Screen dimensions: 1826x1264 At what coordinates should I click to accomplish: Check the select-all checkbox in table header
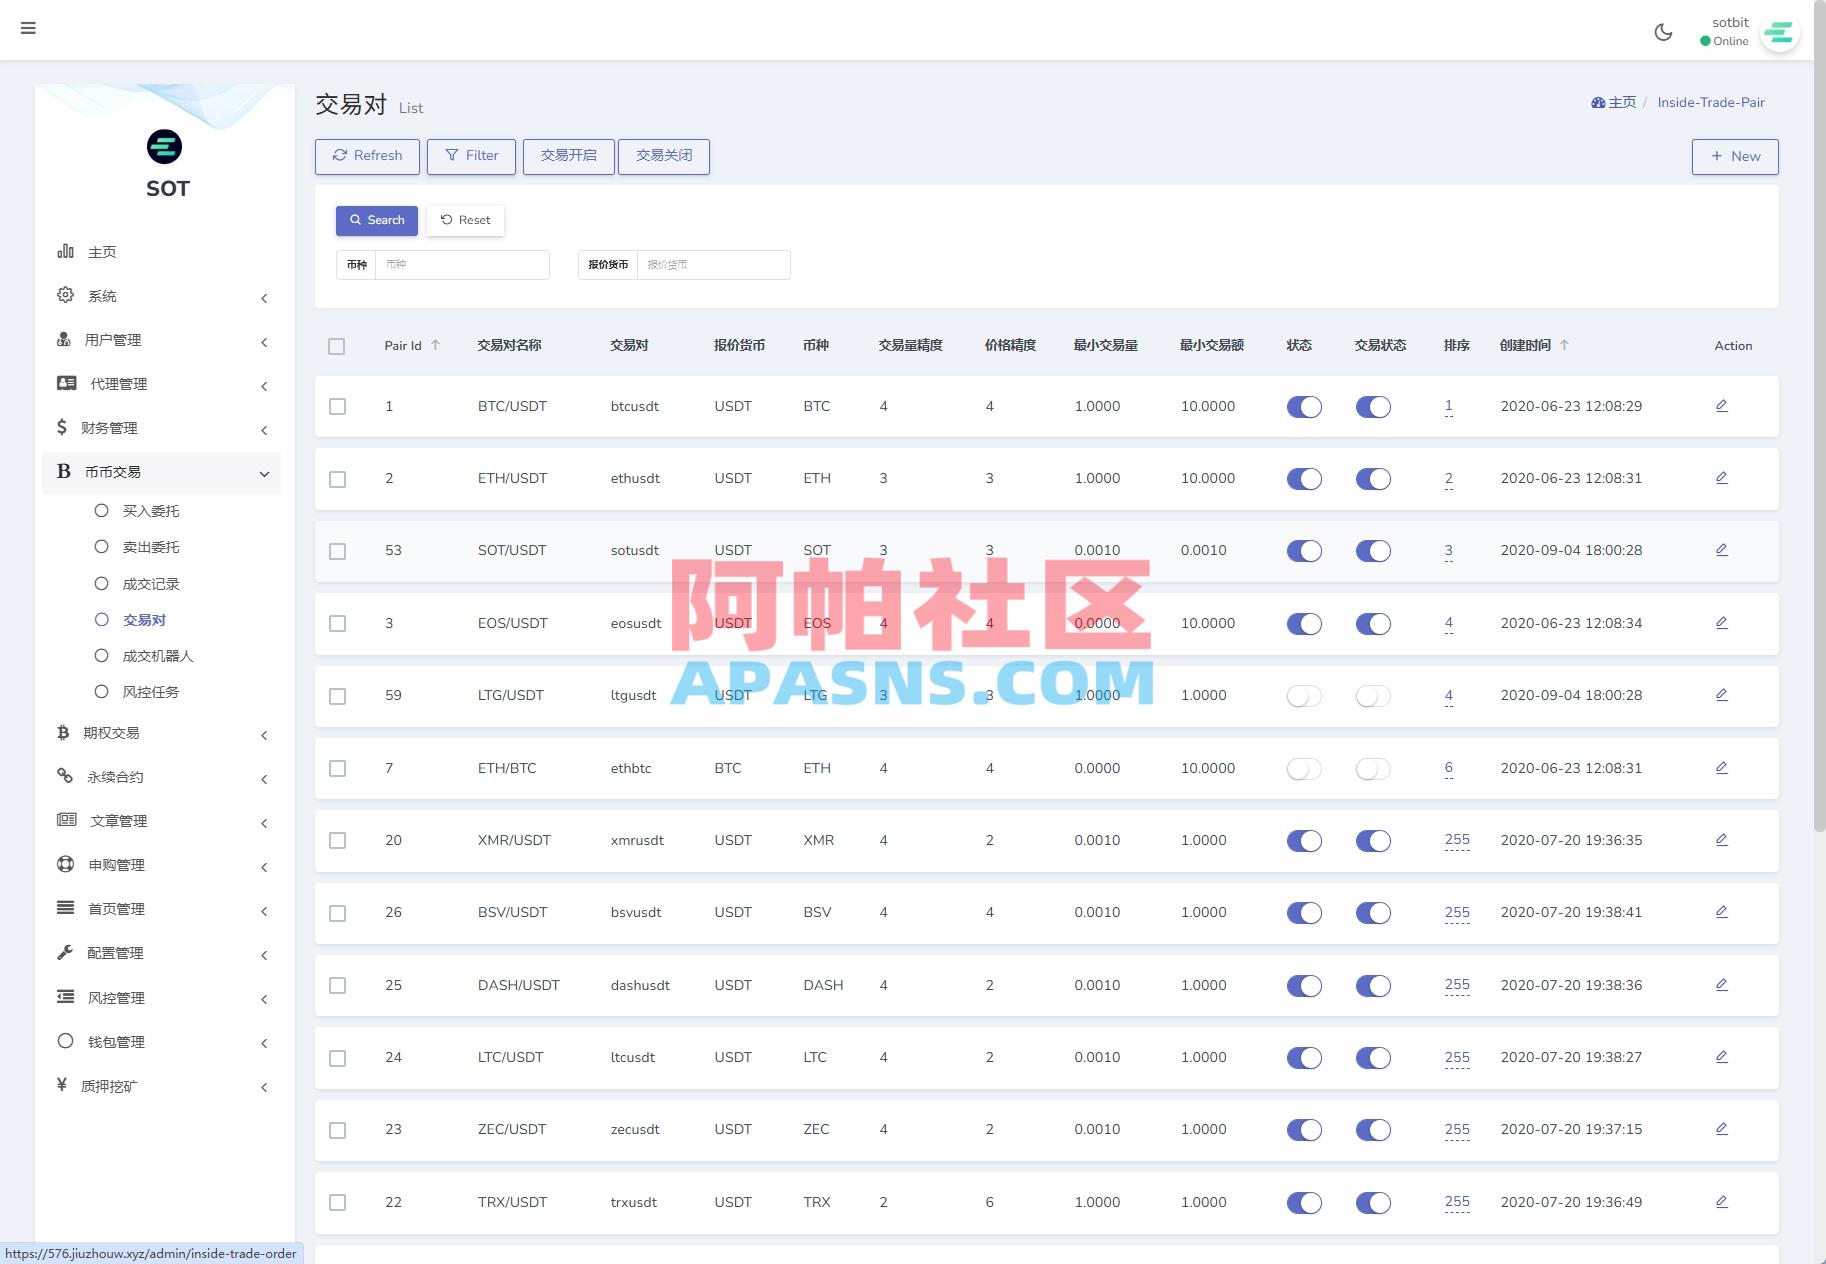pos(337,345)
